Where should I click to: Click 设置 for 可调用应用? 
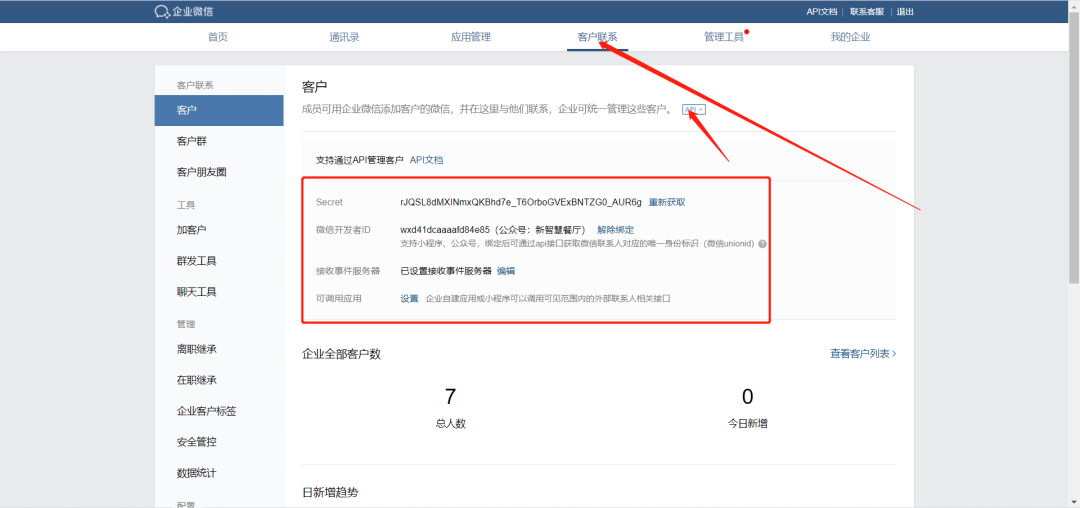(x=410, y=299)
